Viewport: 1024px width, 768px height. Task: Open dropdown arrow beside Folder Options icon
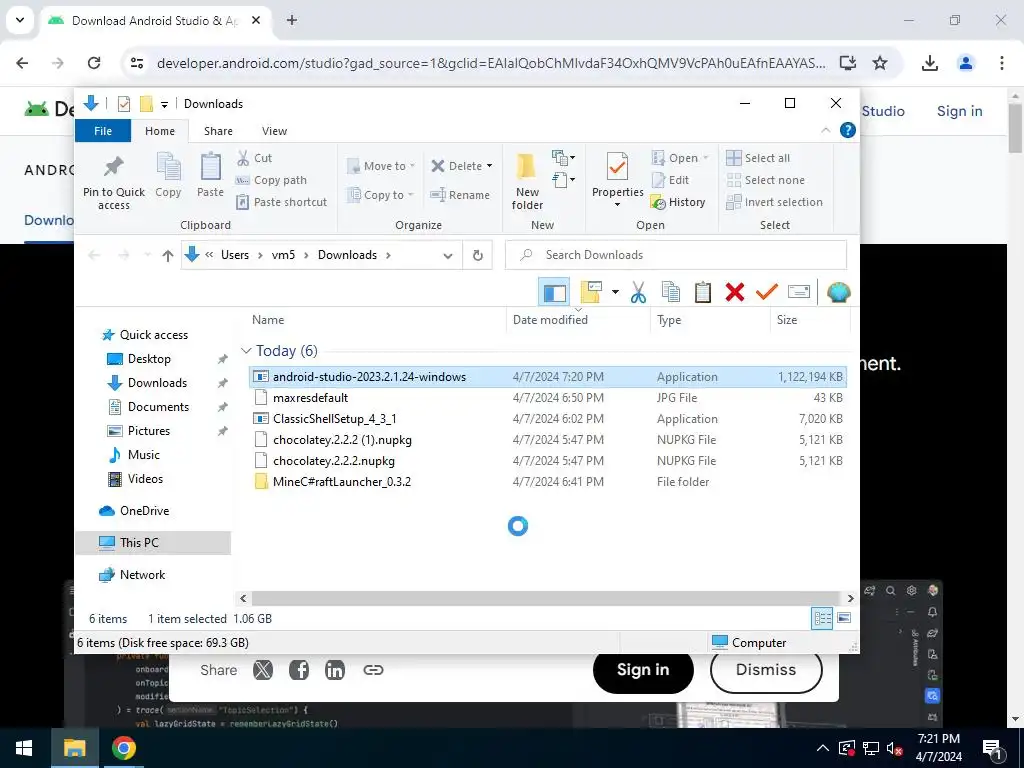[x=615, y=293]
